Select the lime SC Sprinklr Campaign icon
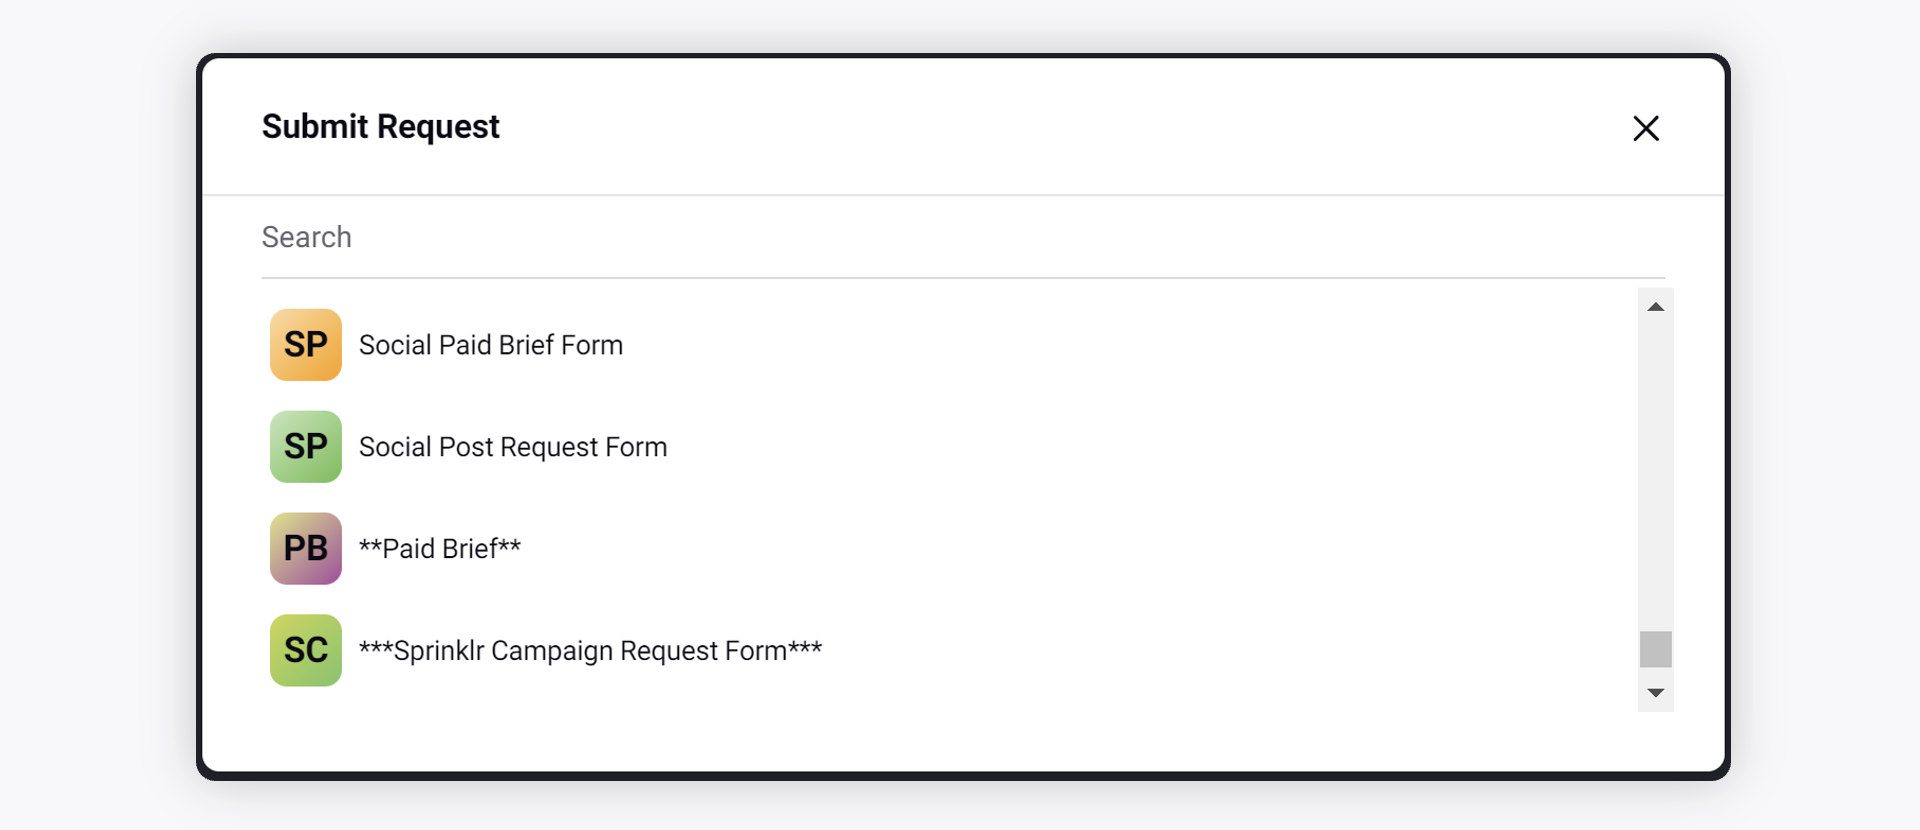The height and width of the screenshot is (830, 1920). point(306,651)
